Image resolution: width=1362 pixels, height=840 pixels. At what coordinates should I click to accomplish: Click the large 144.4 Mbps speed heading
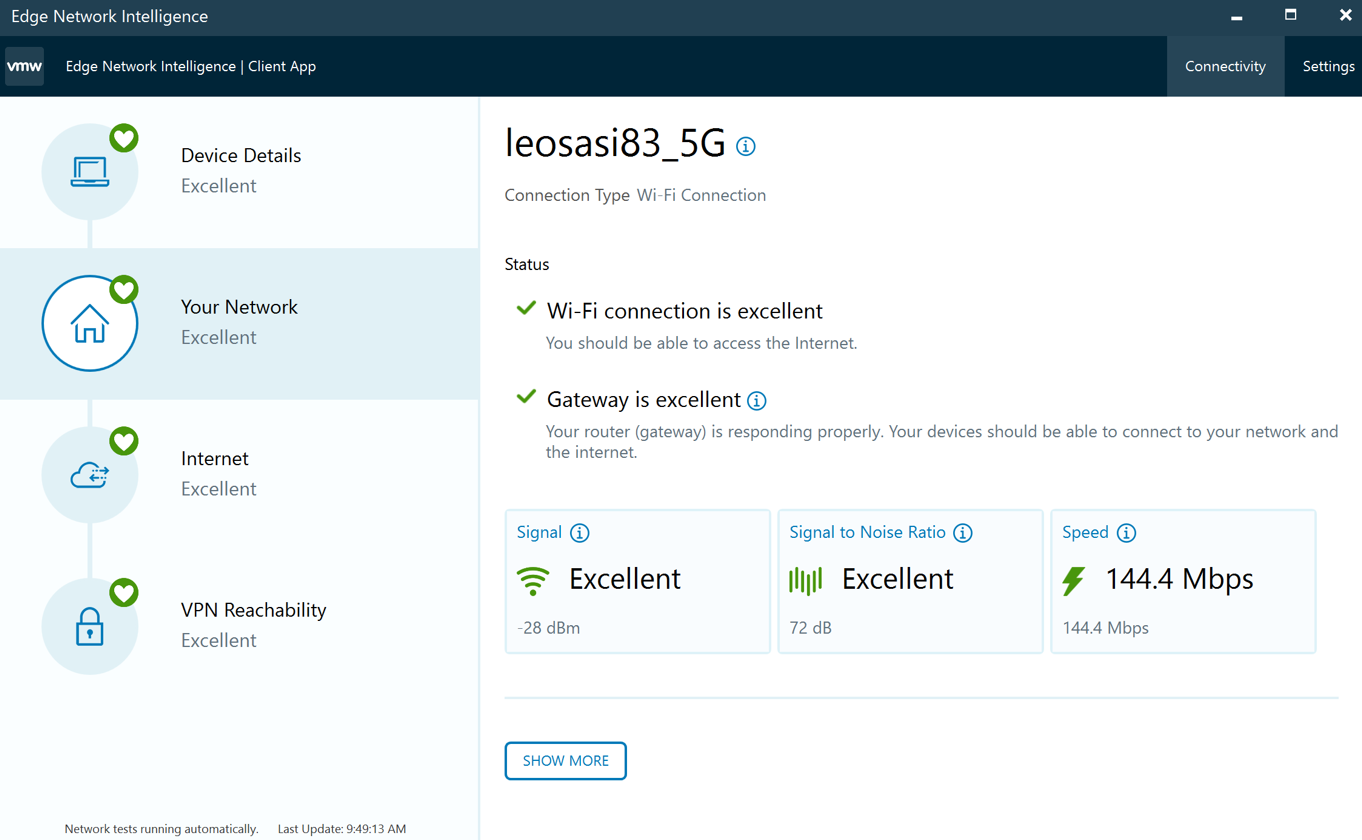point(1179,579)
